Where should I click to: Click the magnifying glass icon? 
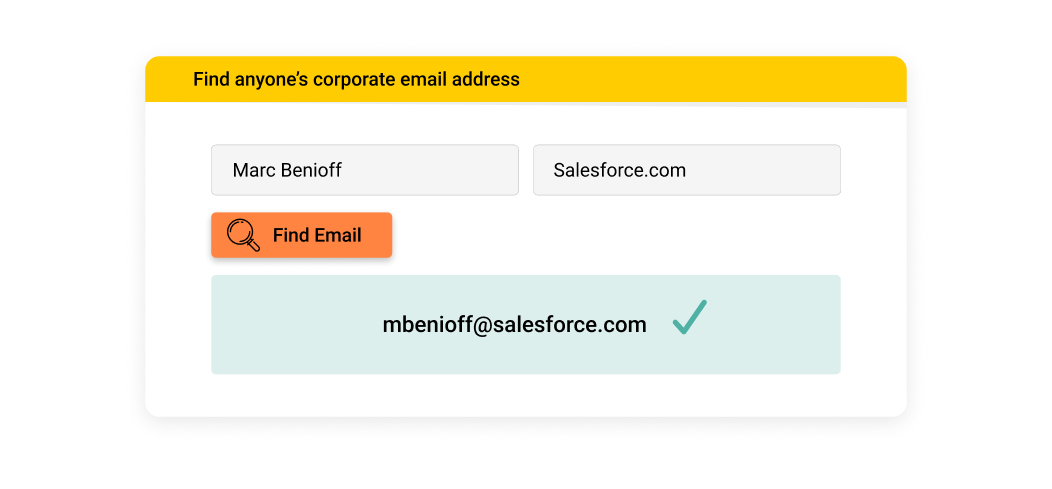point(243,235)
